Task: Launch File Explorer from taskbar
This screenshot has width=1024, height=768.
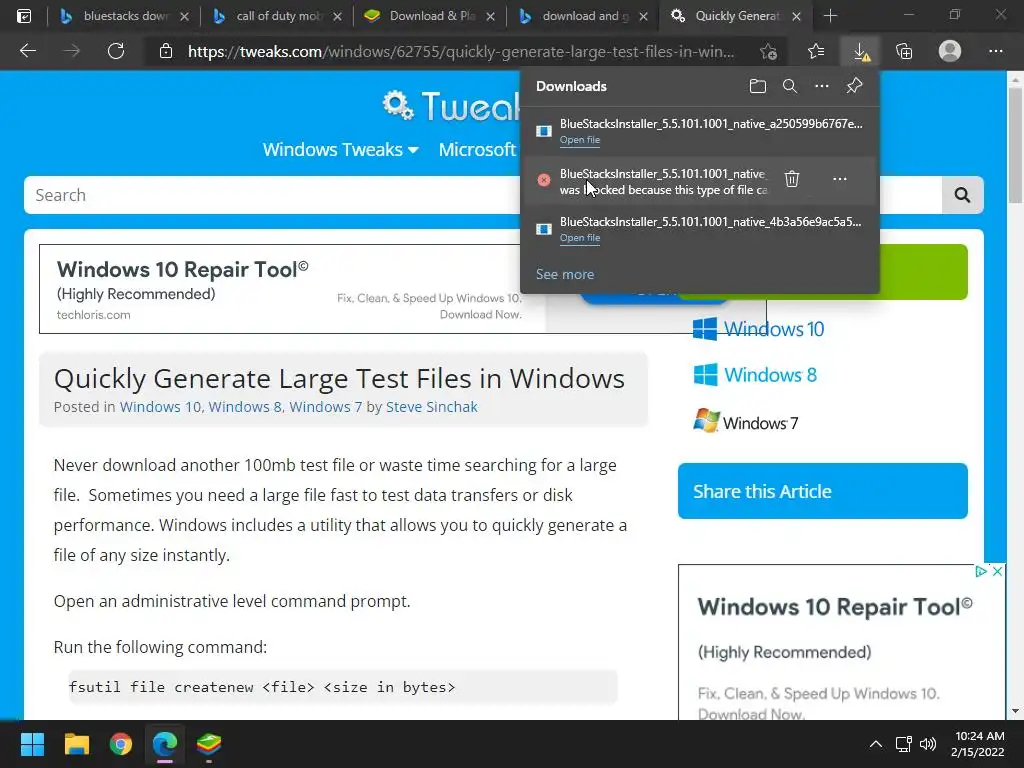Action: point(76,744)
